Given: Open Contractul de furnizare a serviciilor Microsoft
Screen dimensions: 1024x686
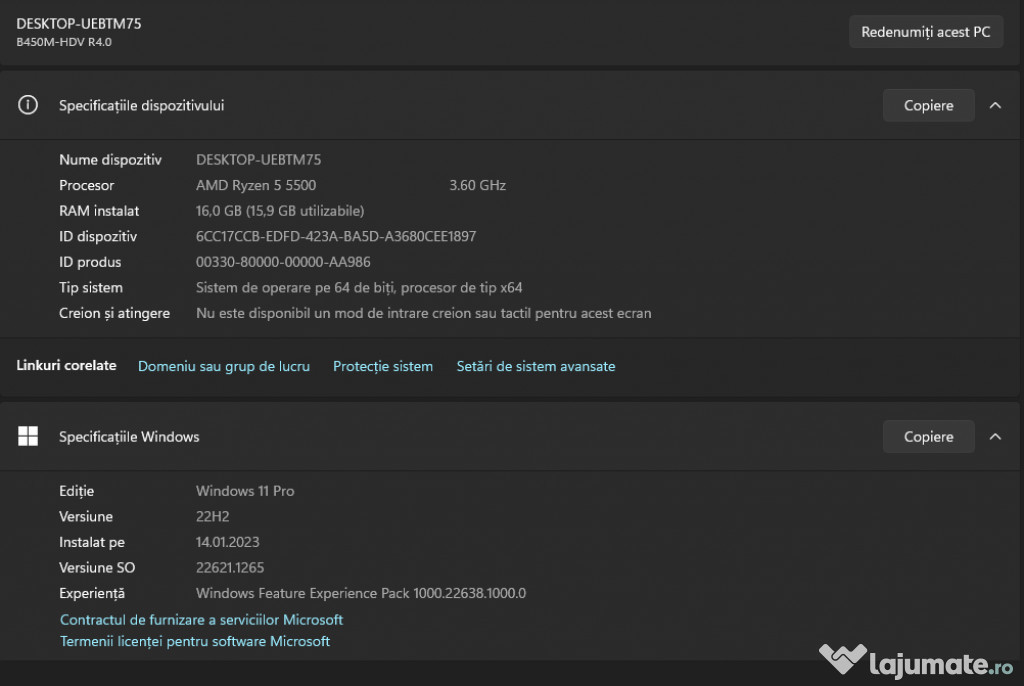Looking at the screenshot, I should click(201, 619).
